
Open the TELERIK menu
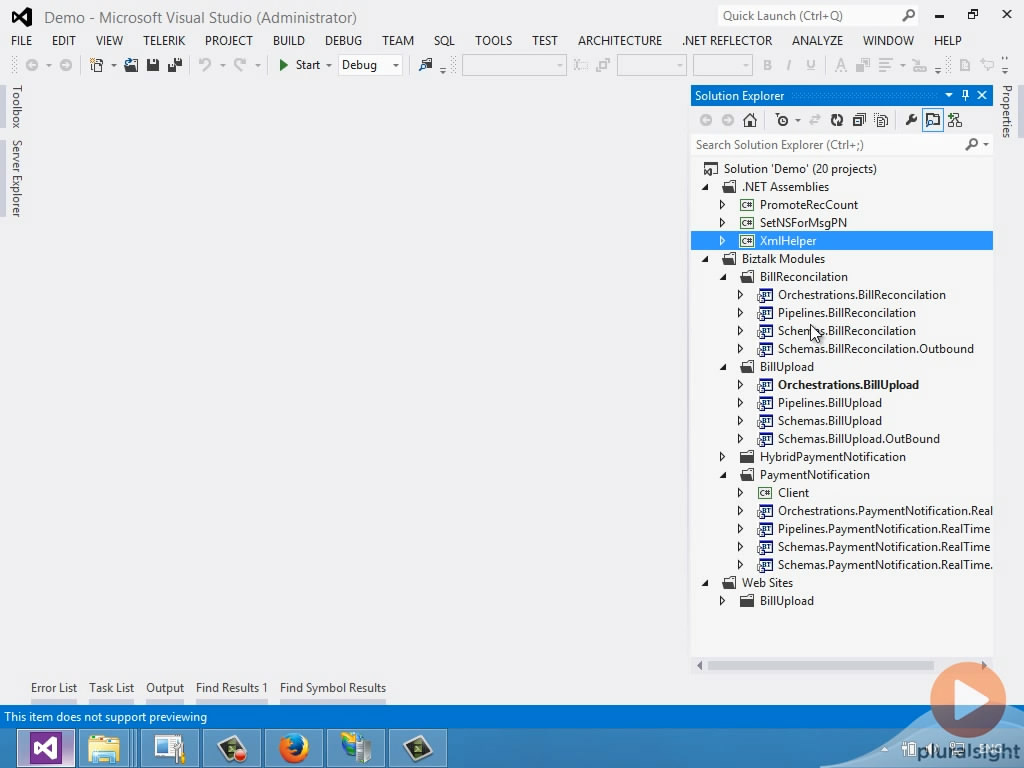(x=164, y=40)
